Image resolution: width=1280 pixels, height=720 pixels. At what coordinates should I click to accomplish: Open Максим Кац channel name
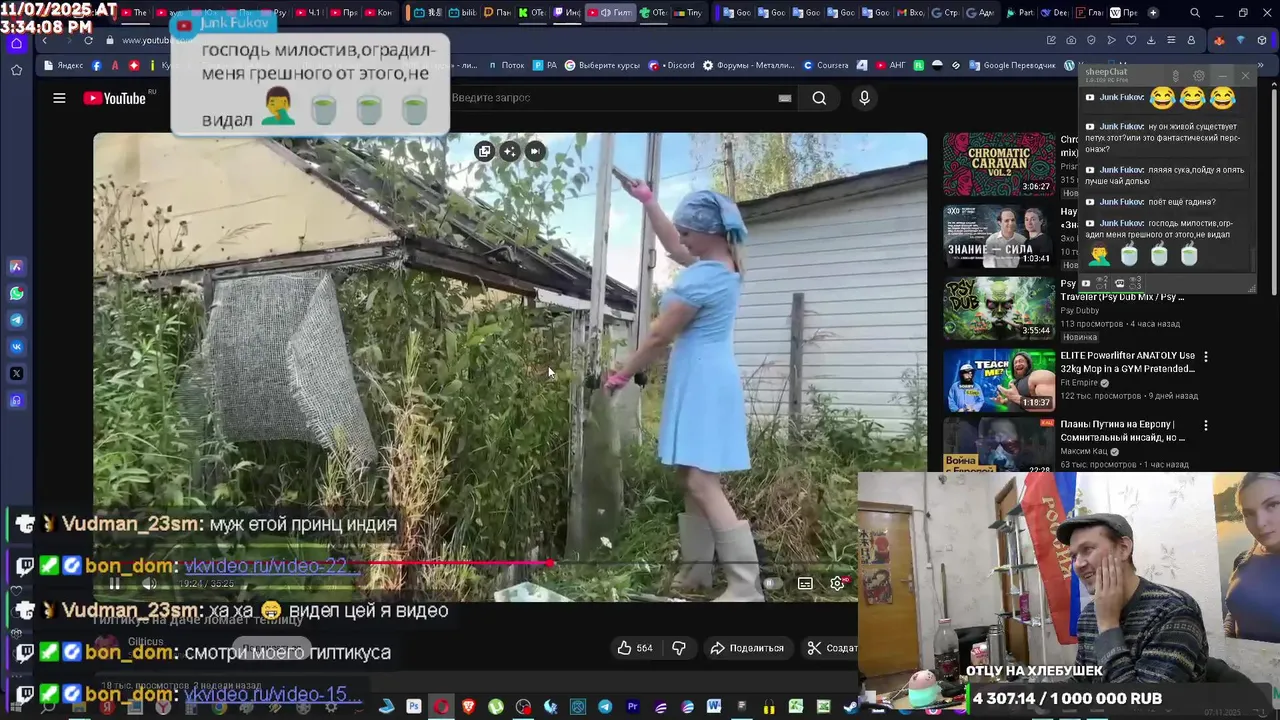[1084, 452]
